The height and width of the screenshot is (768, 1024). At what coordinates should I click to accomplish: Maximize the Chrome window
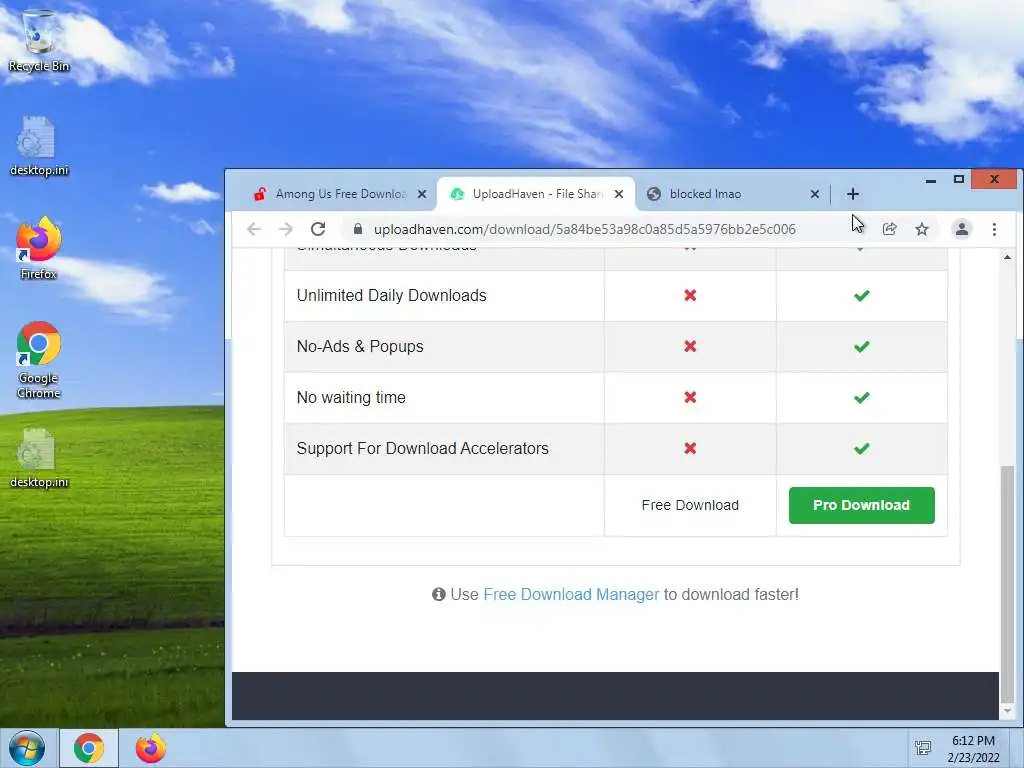click(958, 180)
